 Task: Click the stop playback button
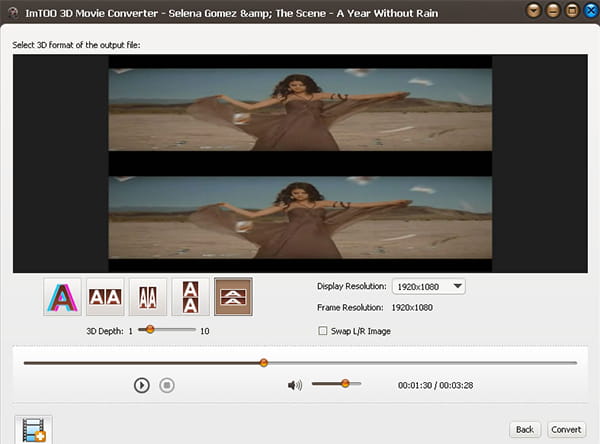(x=167, y=385)
